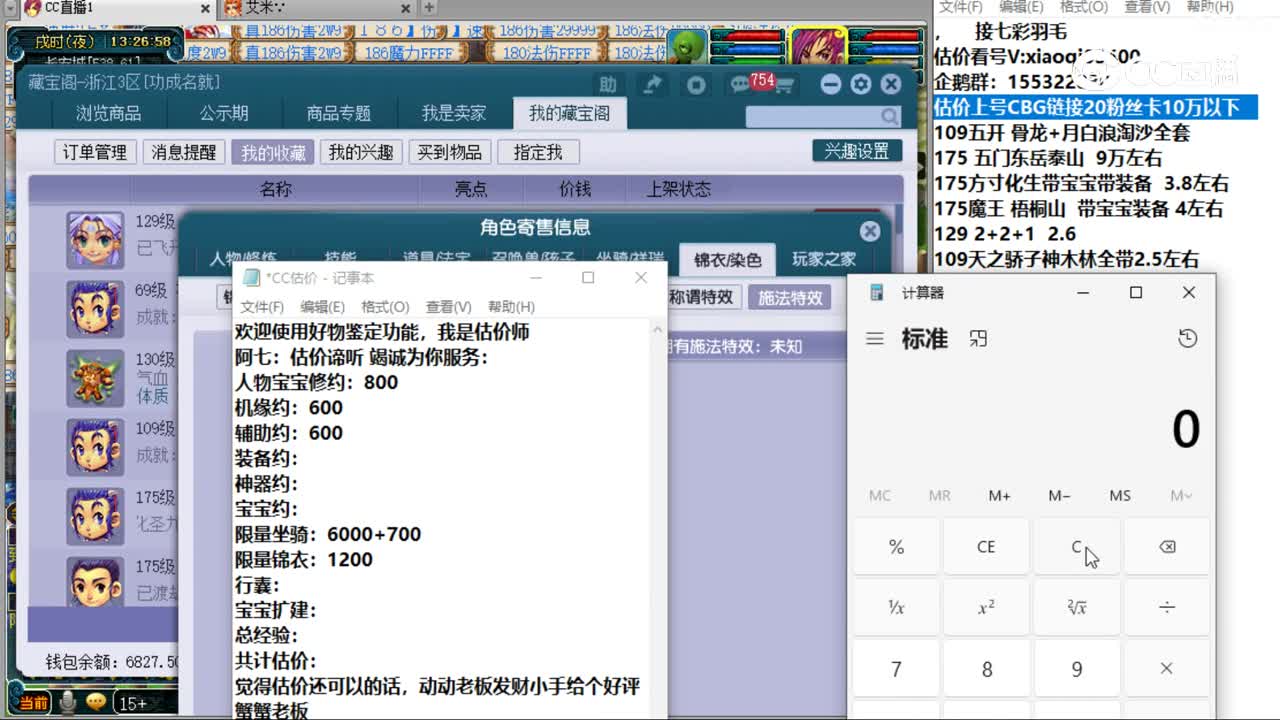Open Notepad 查看(V) menu
The height and width of the screenshot is (720, 1280).
pos(448,307)
